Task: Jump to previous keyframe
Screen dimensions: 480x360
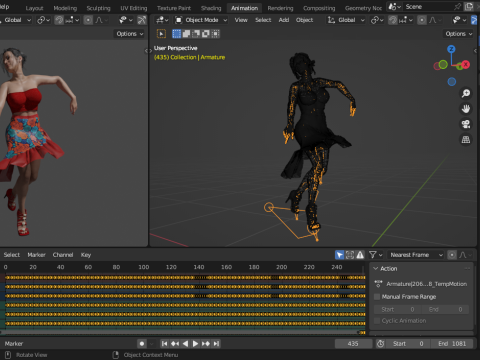Action: (175, 344)
